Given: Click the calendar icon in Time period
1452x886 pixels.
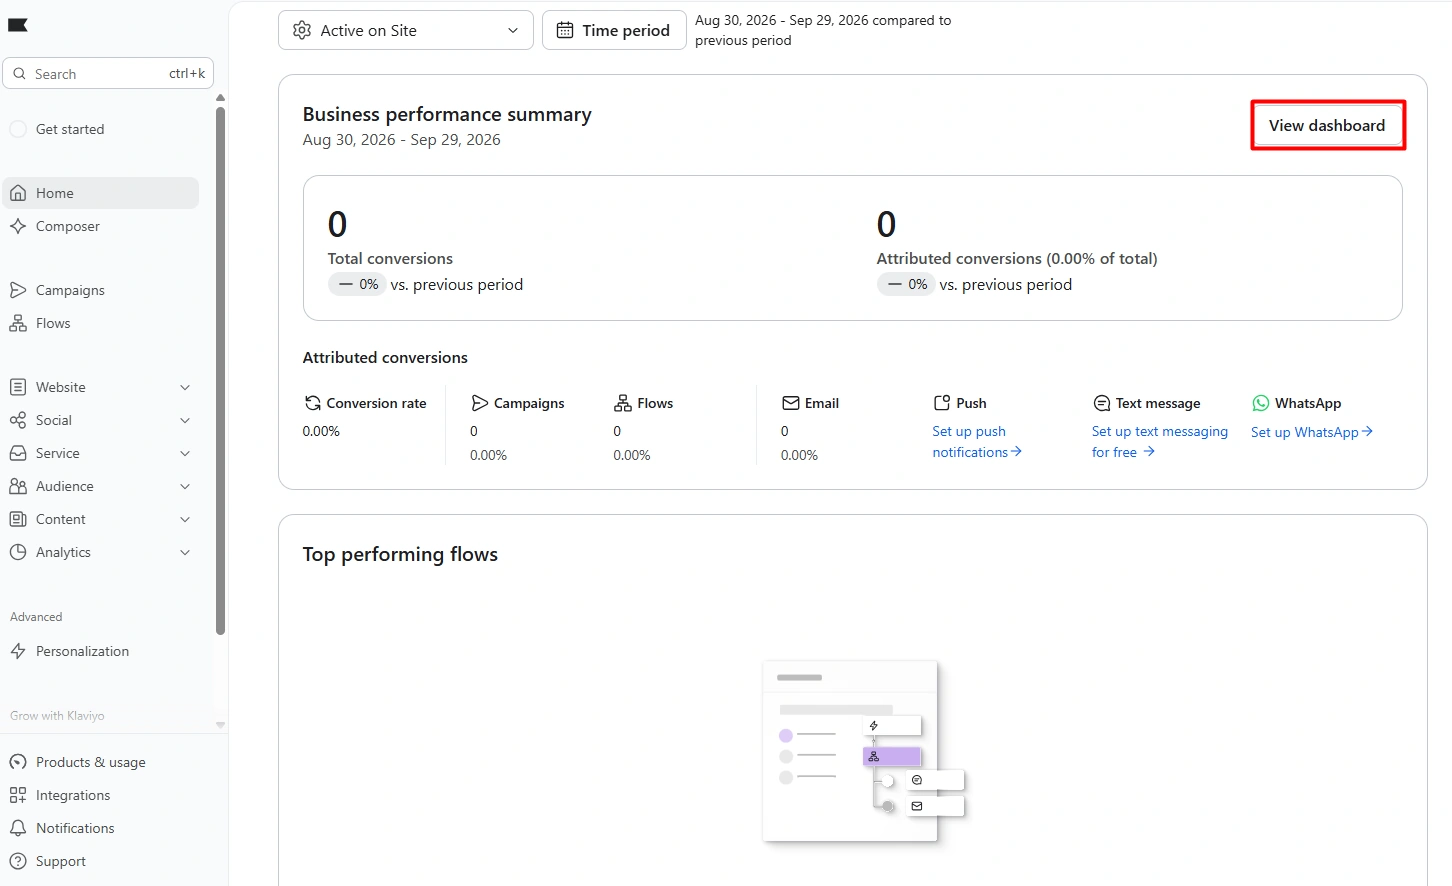Looking at the screenshot, I should coord(565,30).
